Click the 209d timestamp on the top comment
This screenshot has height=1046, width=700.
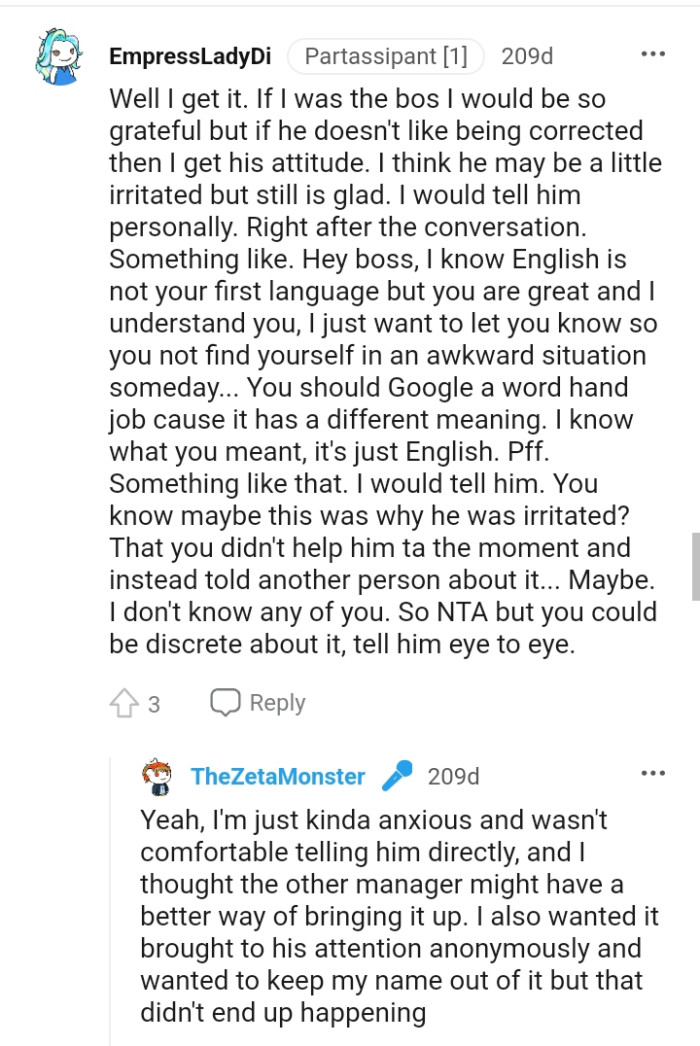point(529,56)
